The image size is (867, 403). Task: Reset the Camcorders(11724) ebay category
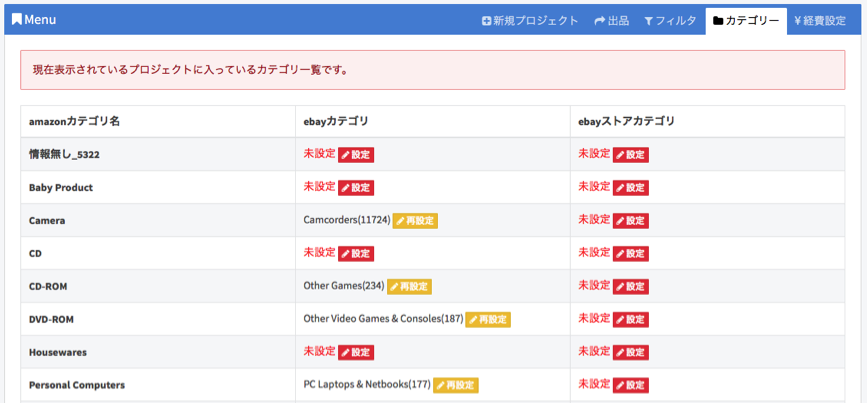(x=415, y=220)
